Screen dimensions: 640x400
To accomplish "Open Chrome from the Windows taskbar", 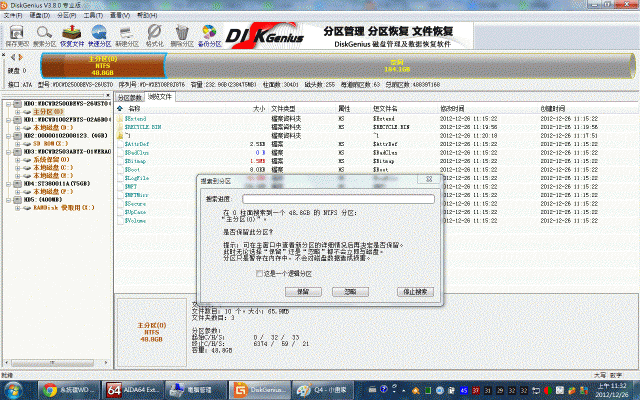I will click(x=68, y=390).
